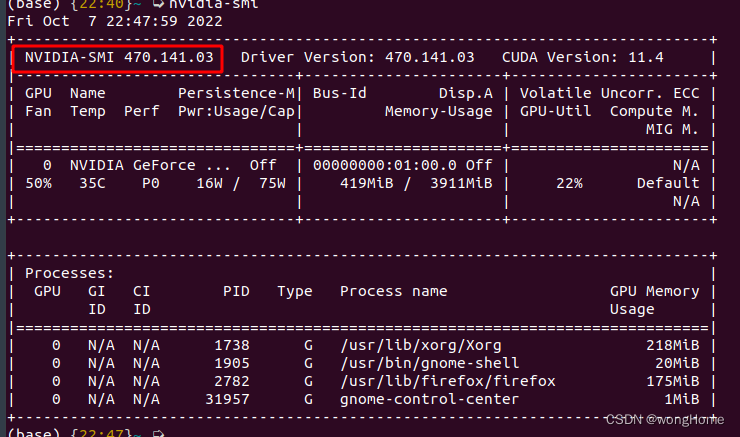740x437 pixels.
Task: Click process '/usr/lib/firefox/firefox'
Action: click(447, 381)
